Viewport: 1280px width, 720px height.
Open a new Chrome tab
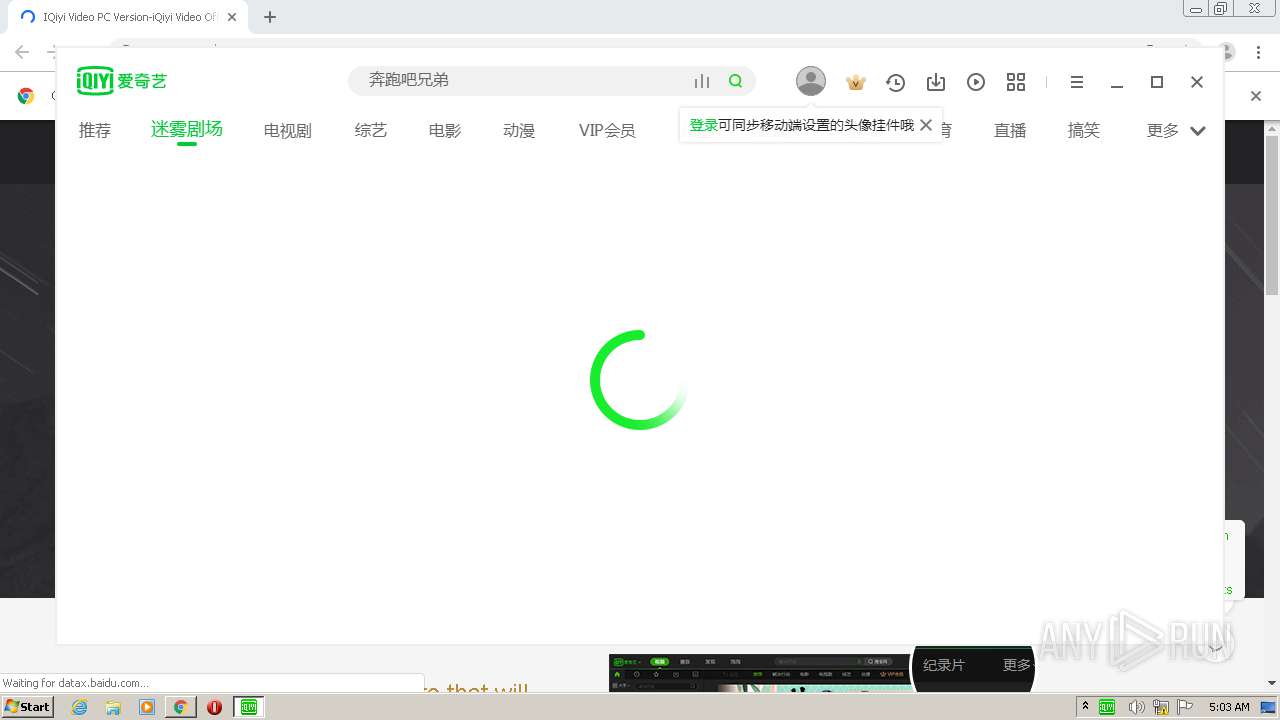pyautogui.click(x=270, y=17)
